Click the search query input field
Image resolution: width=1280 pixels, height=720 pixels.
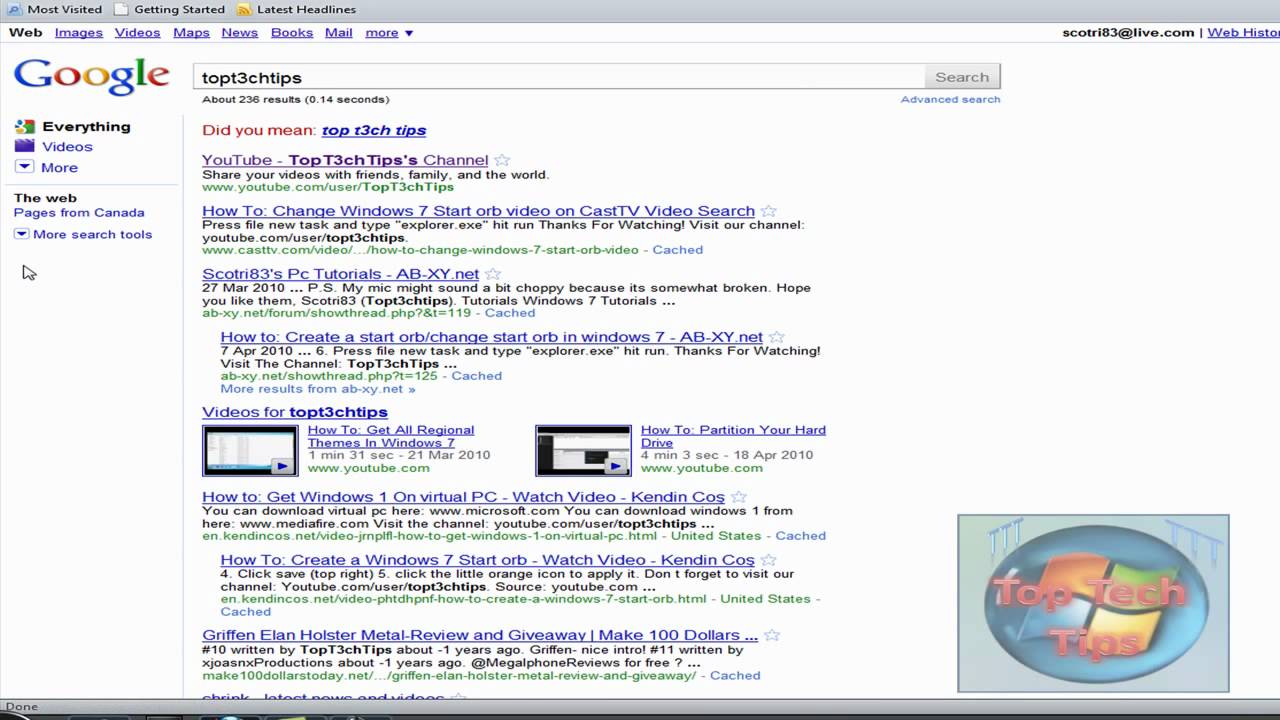click(559, 77)
